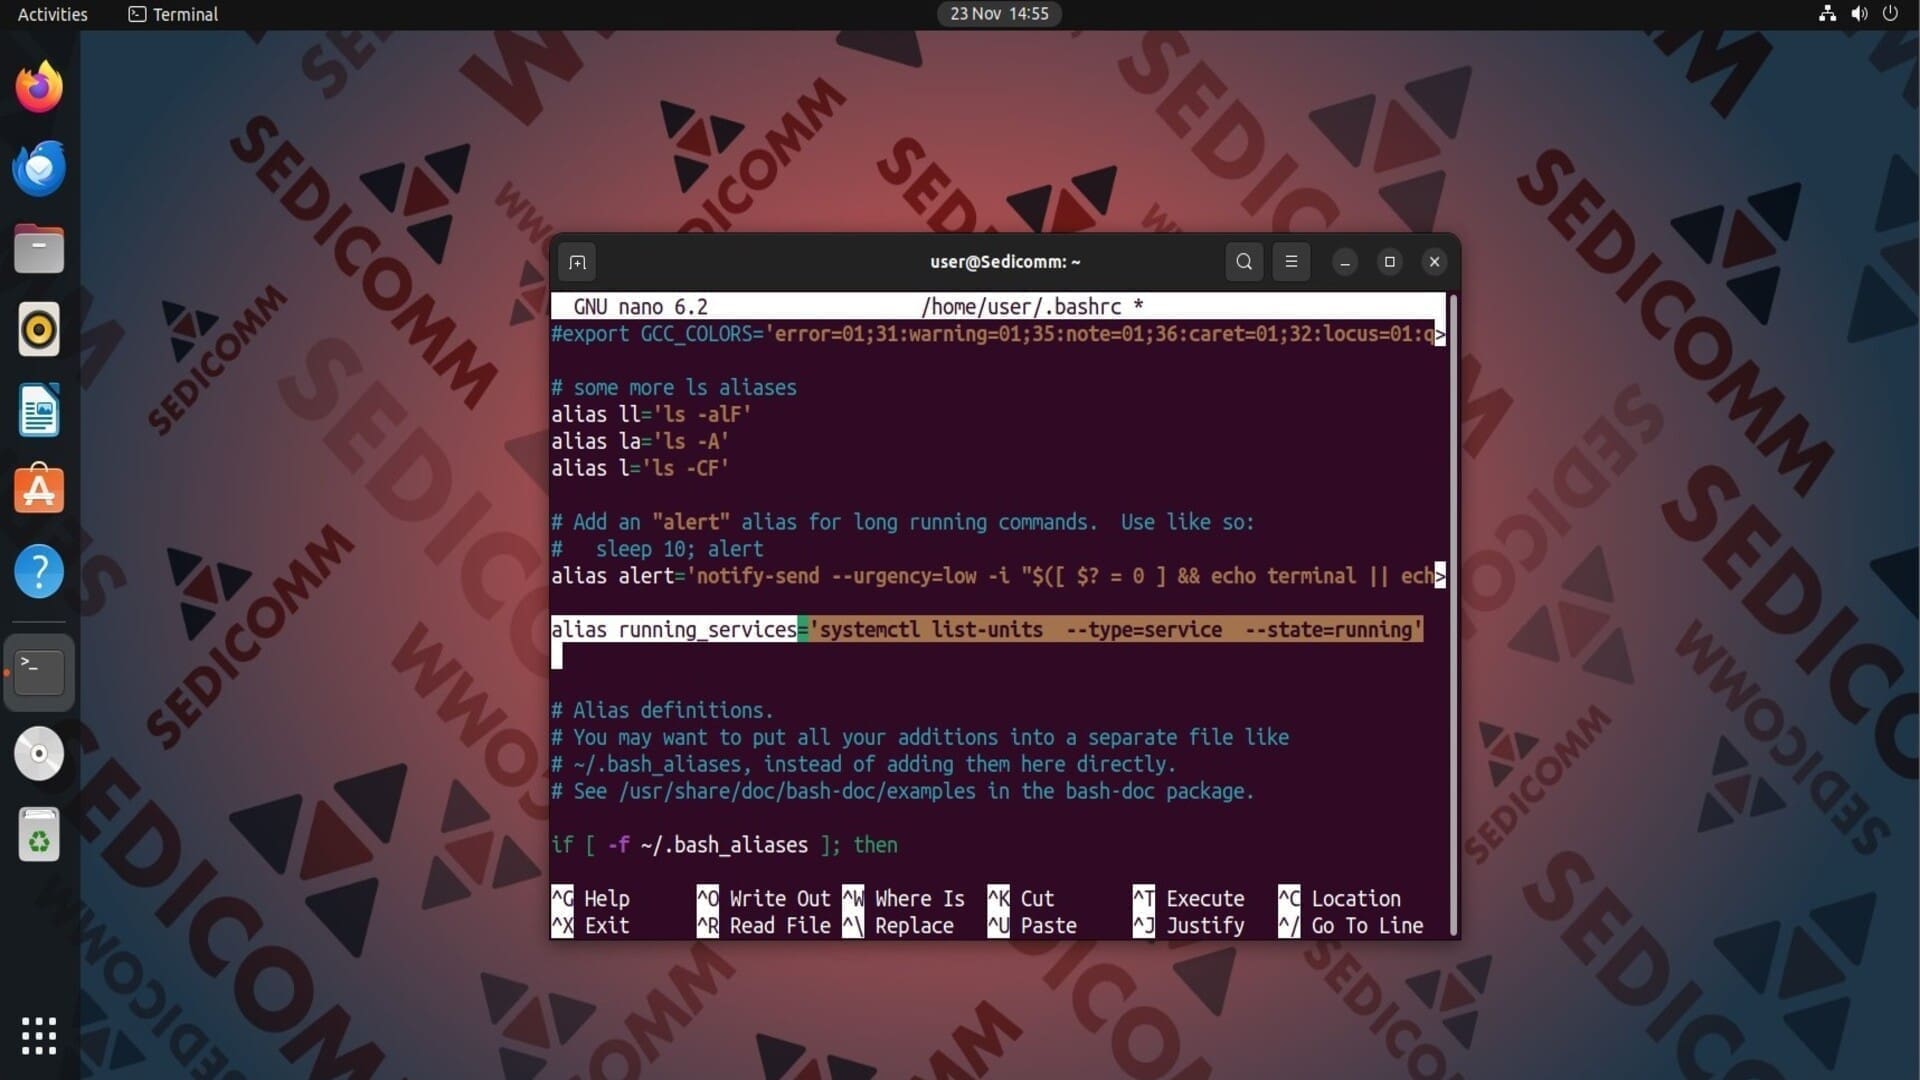Open network status indicator
The height and width of the screenshot is (1080, 1920).
pos(1827,14)
